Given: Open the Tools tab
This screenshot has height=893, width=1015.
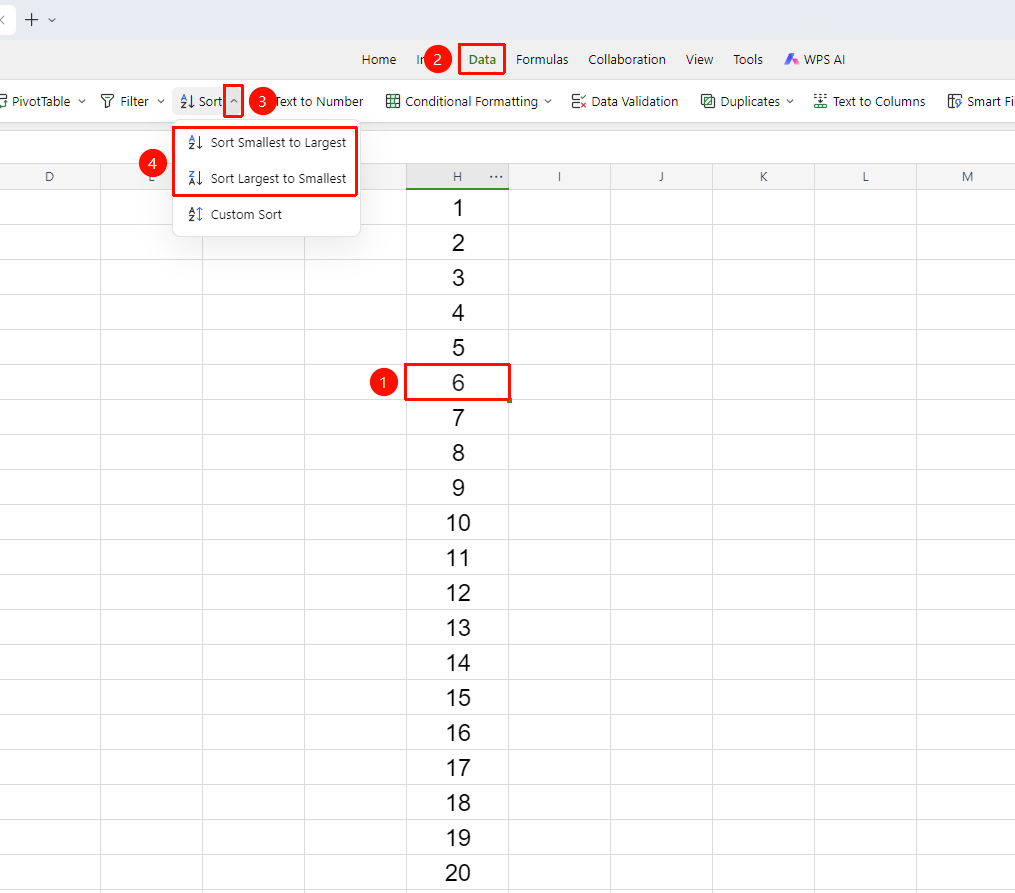Looking at the screenshot, I should point(748,60).
